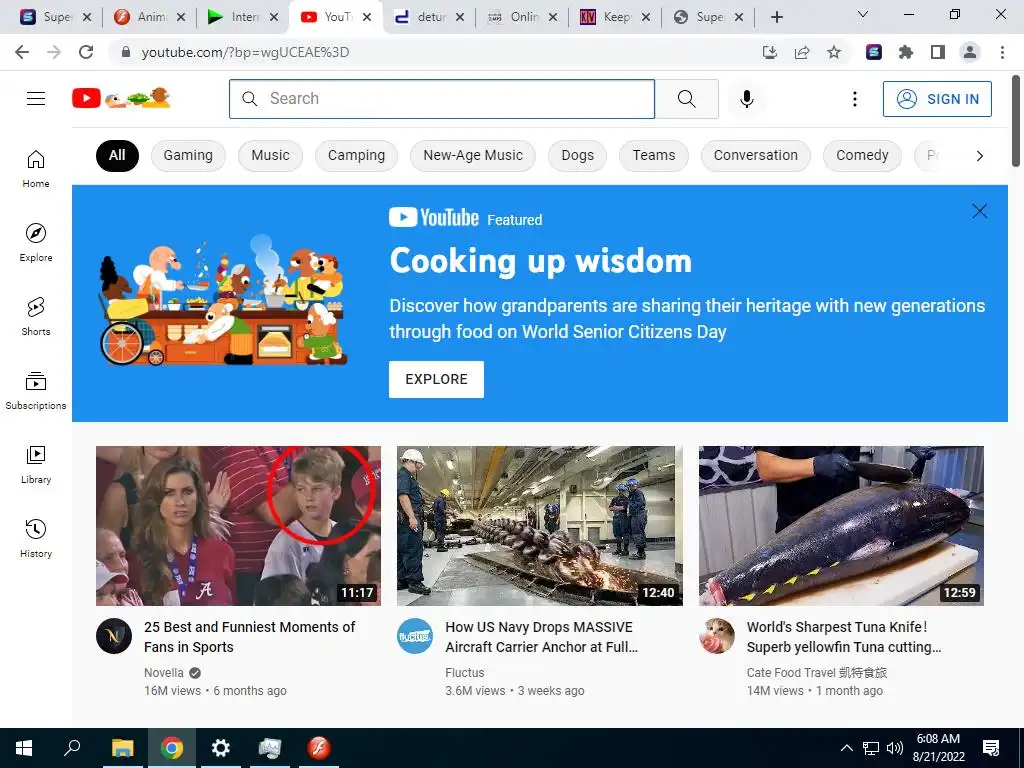Click the browser forward arrow
The height and width of the screenshot is (768, 1024).
[54, 52]
